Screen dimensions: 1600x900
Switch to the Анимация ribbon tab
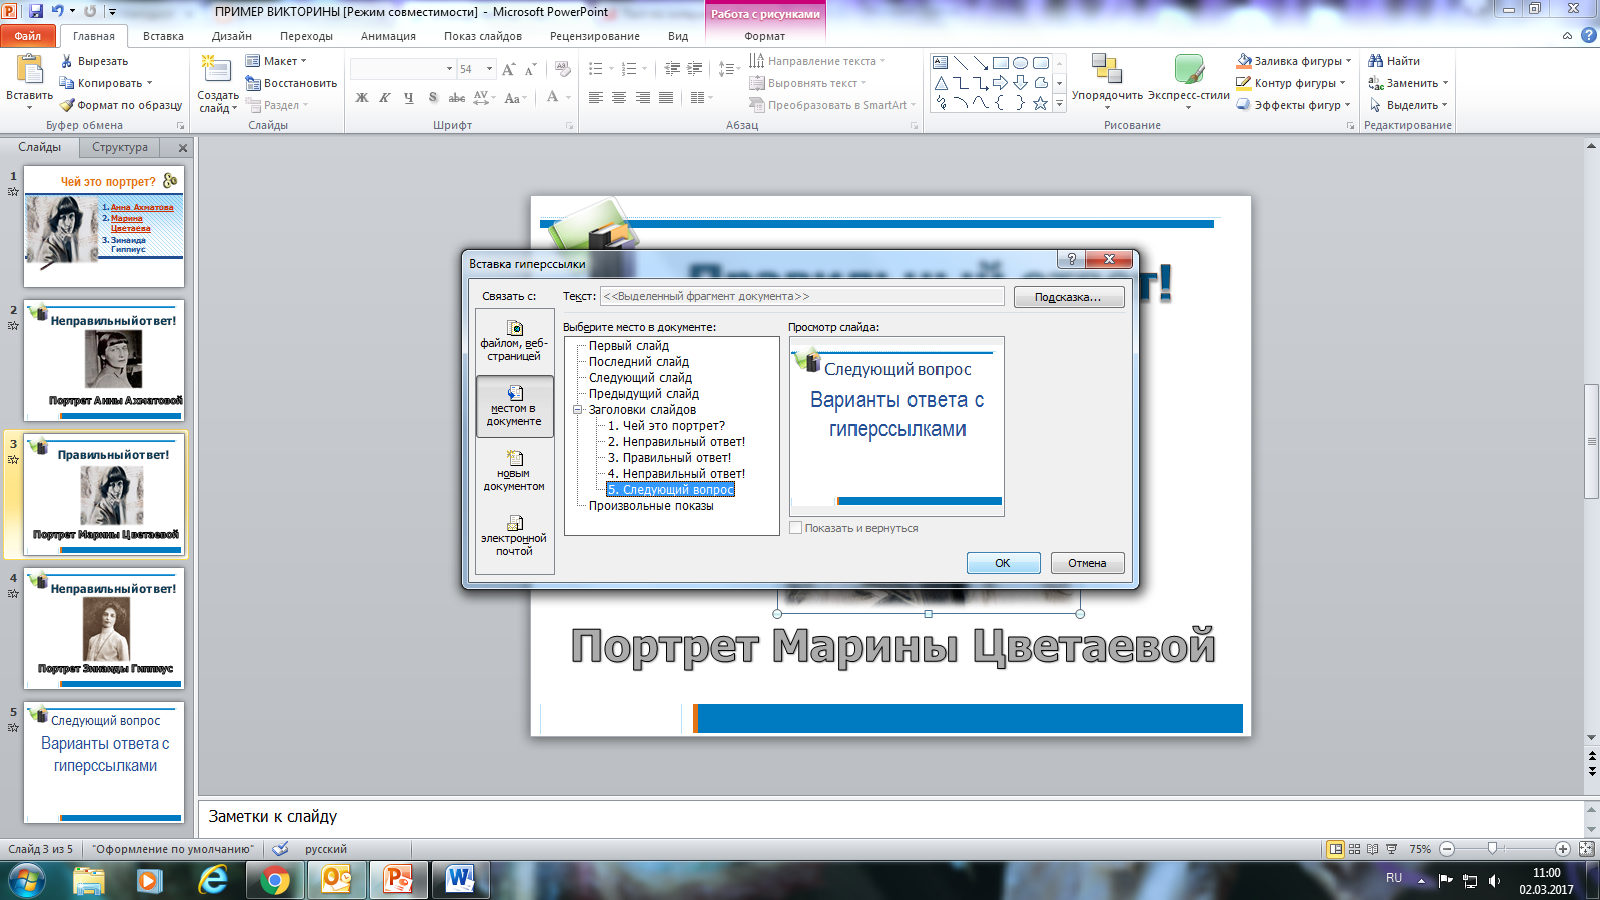[388, 36]
